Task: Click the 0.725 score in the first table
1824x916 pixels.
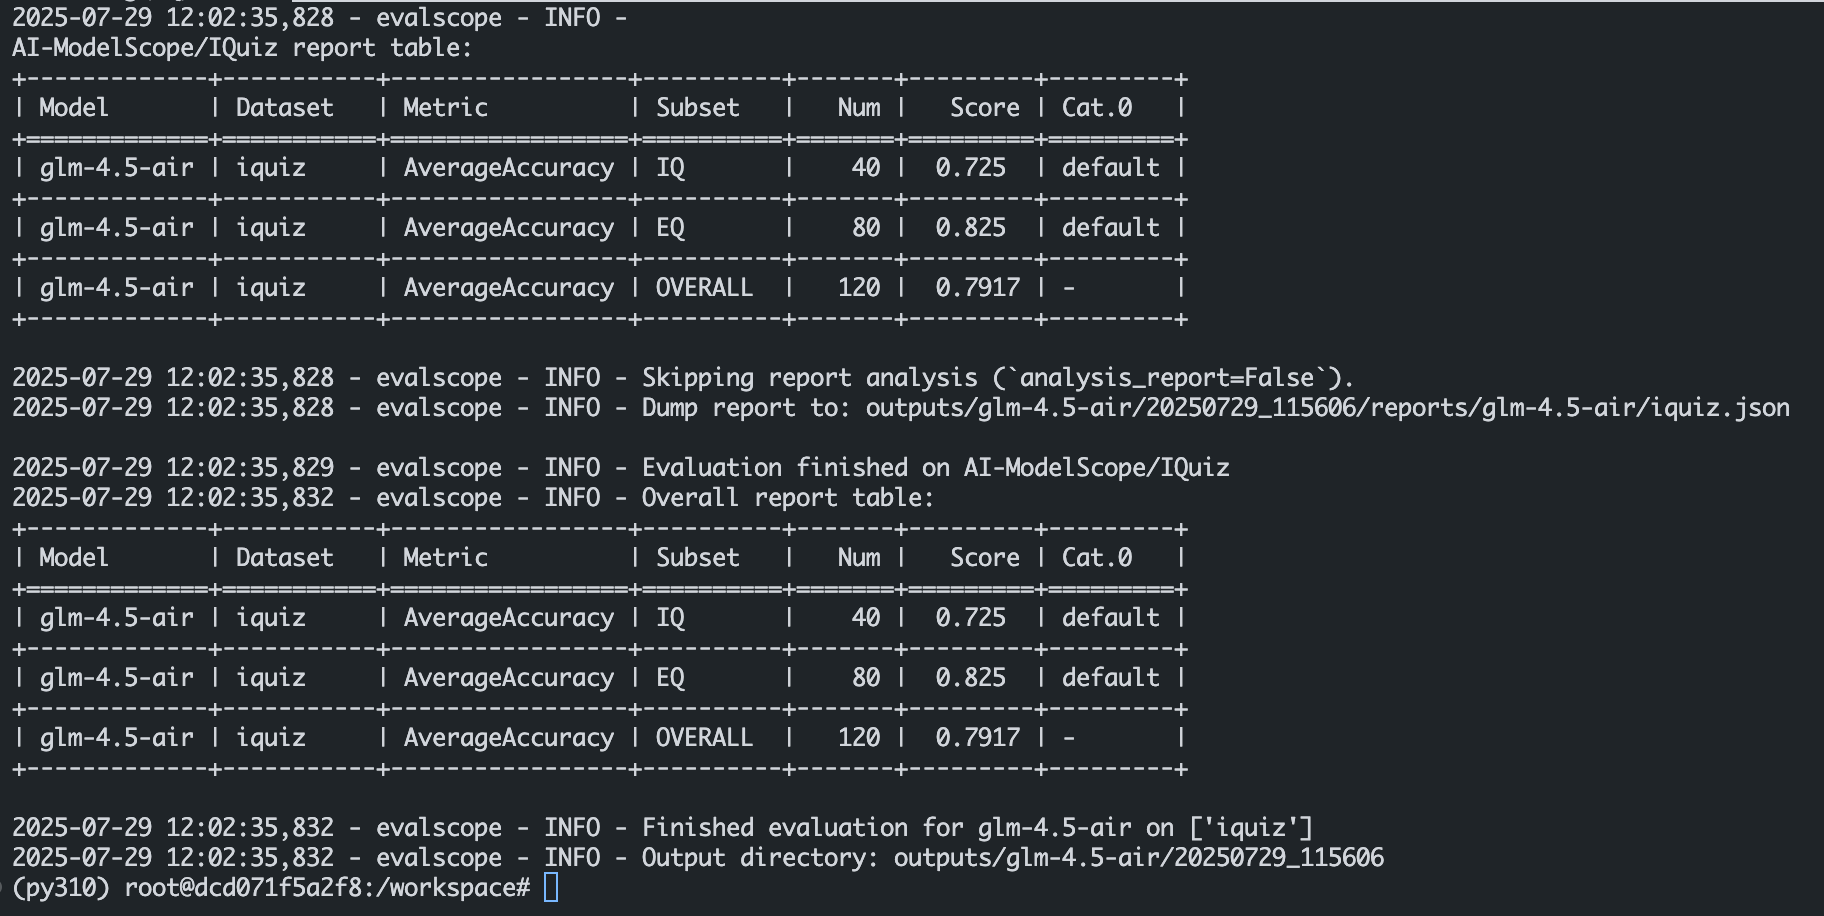Action: 970,167
